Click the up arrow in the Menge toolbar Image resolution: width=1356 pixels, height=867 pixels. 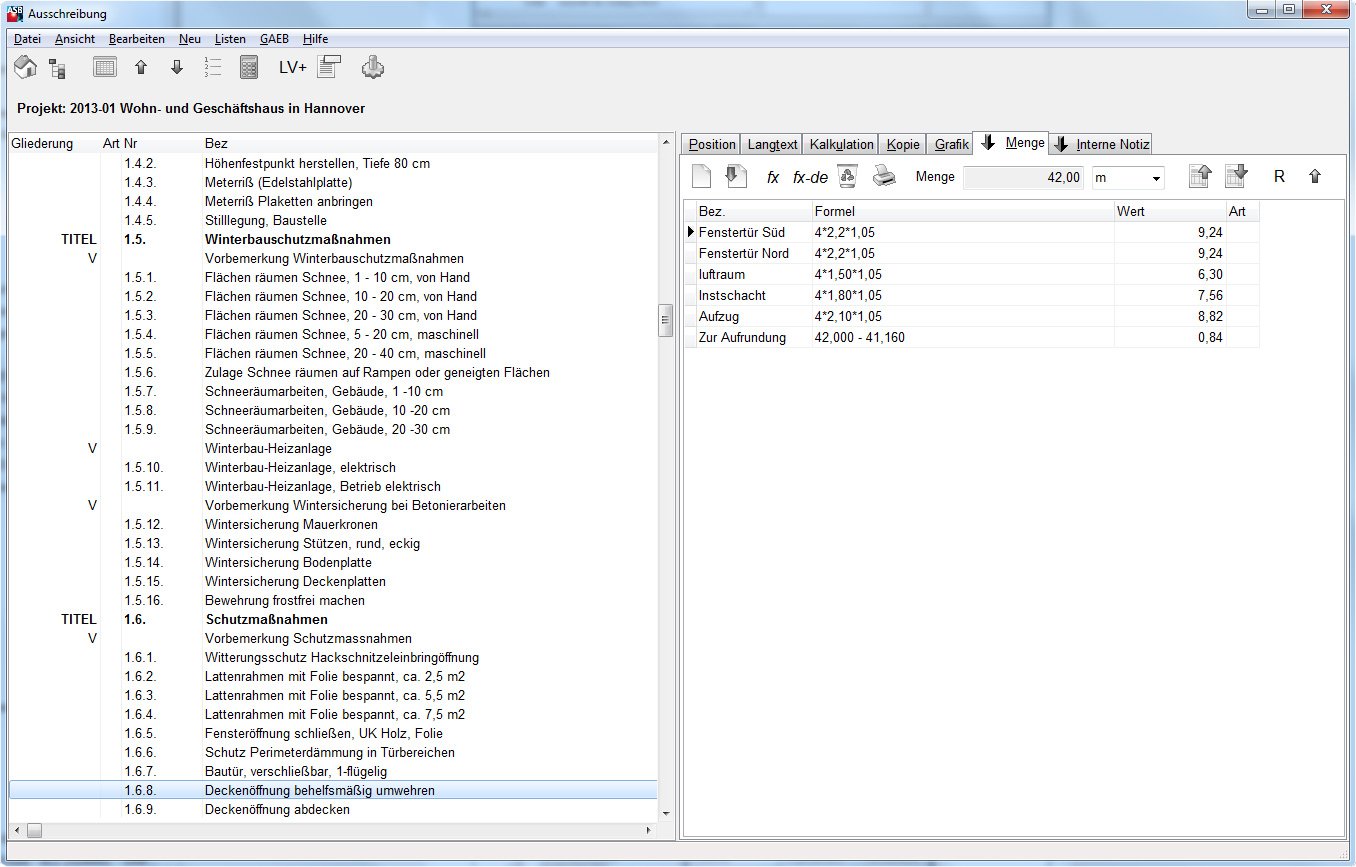coord(1315,177)
